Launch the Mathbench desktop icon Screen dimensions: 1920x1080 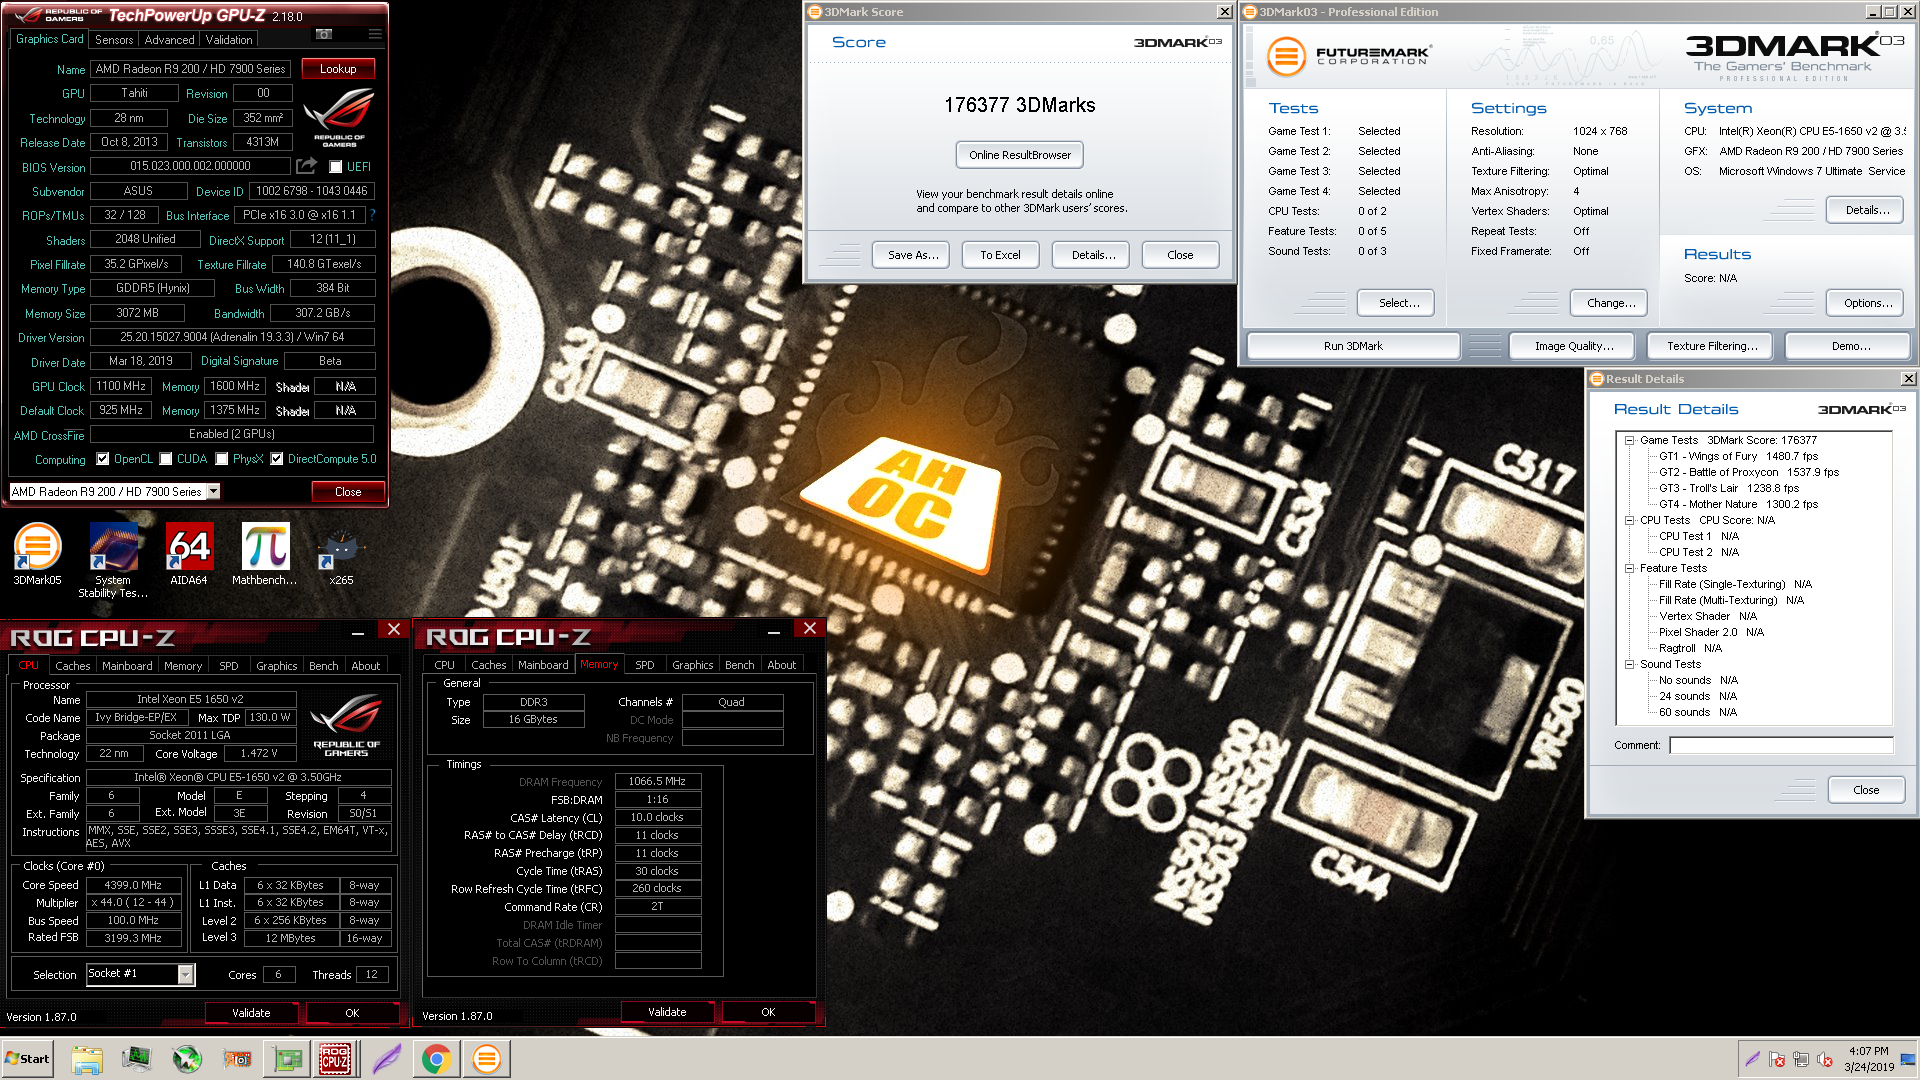point(265,554)
